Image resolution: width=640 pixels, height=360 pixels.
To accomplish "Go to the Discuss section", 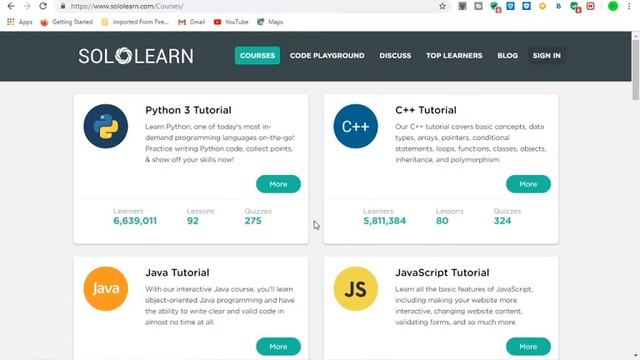I will pos(395,56).
